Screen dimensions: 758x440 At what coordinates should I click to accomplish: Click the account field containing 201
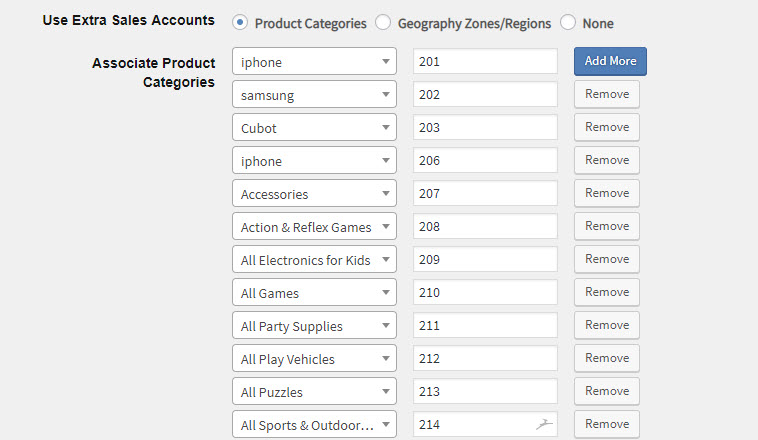click(x=485, y=61)
